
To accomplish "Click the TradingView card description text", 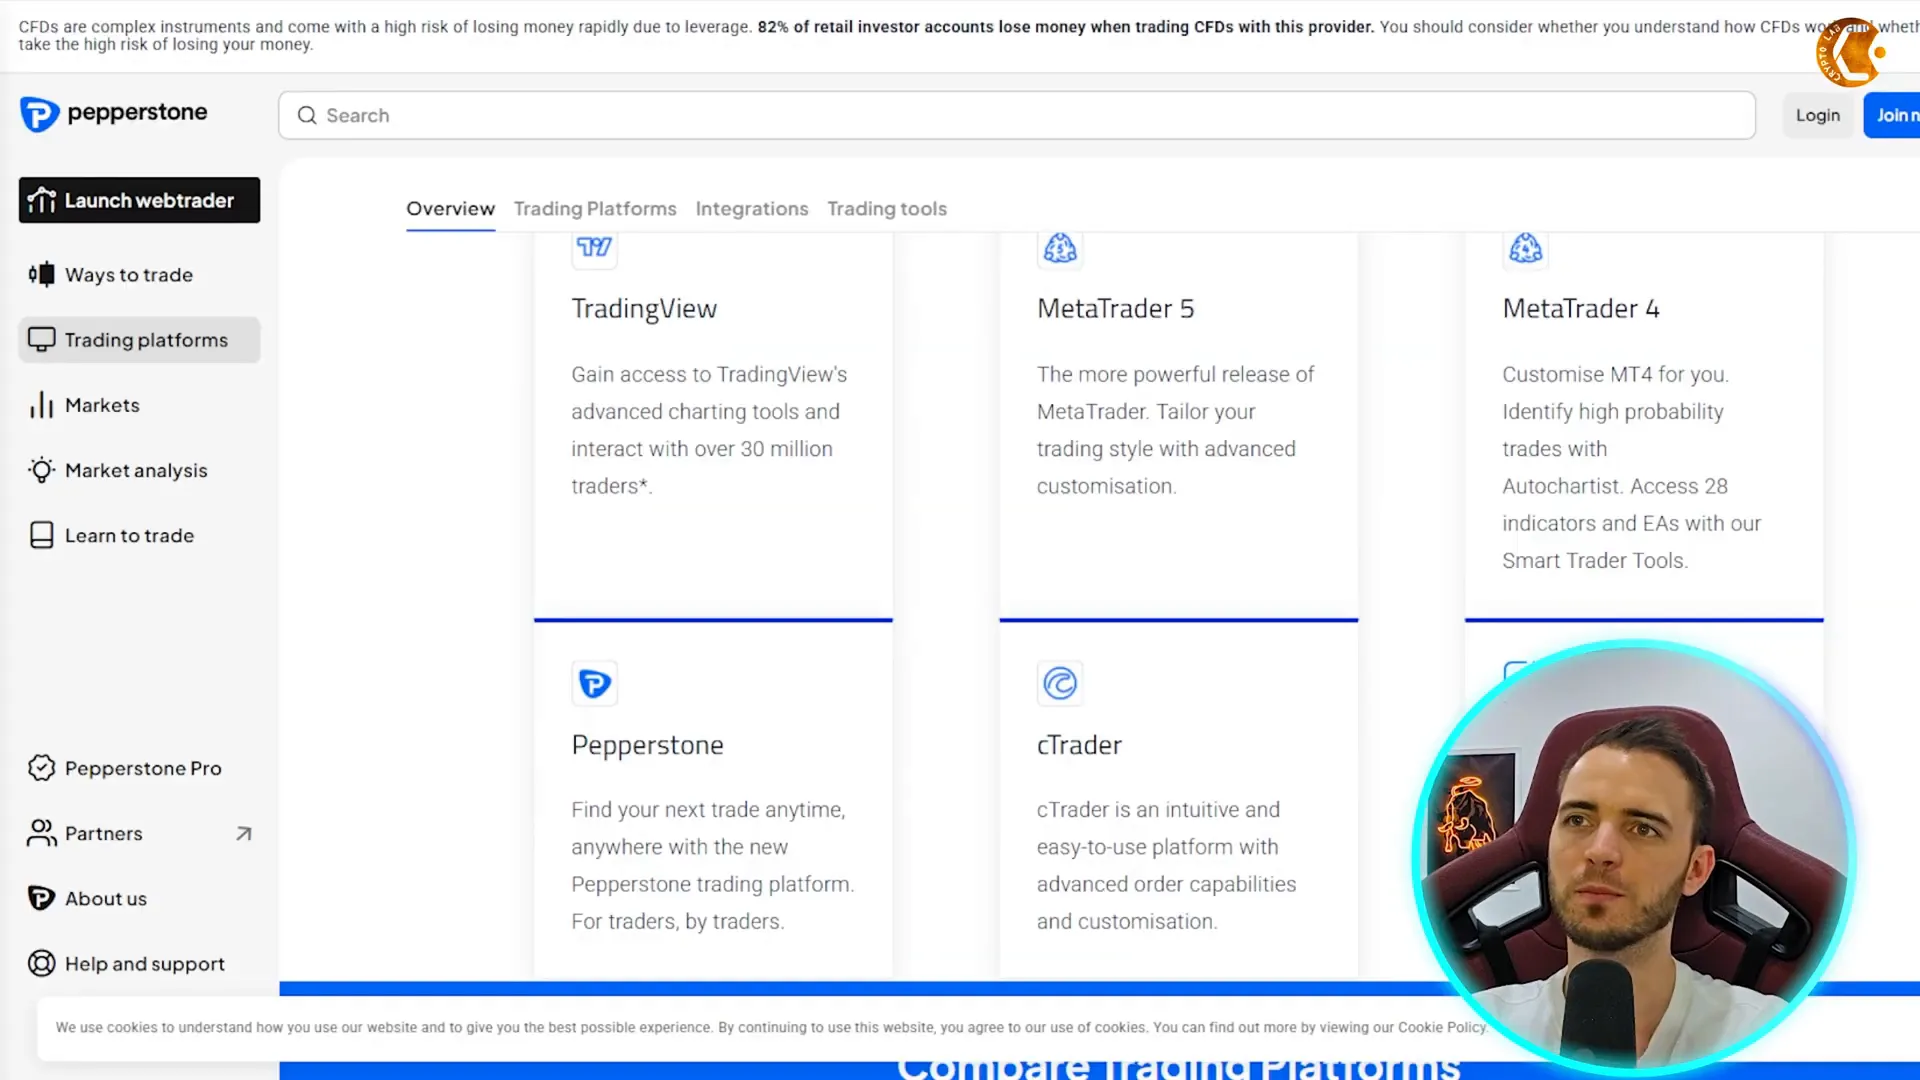I will pyautogui.click(x=709, y=430).
